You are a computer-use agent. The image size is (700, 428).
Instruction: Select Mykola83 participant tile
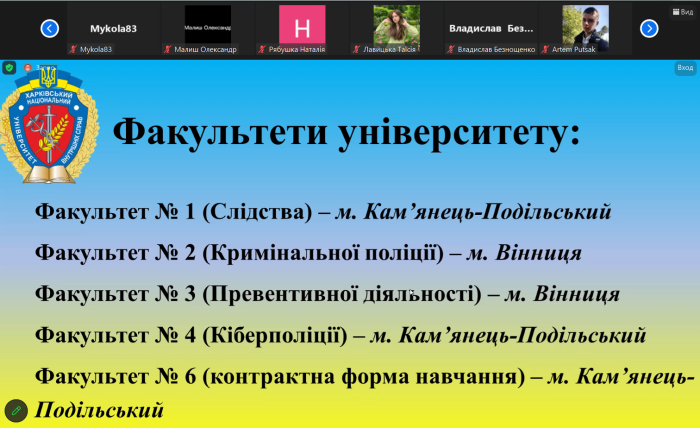click(114, 28)
